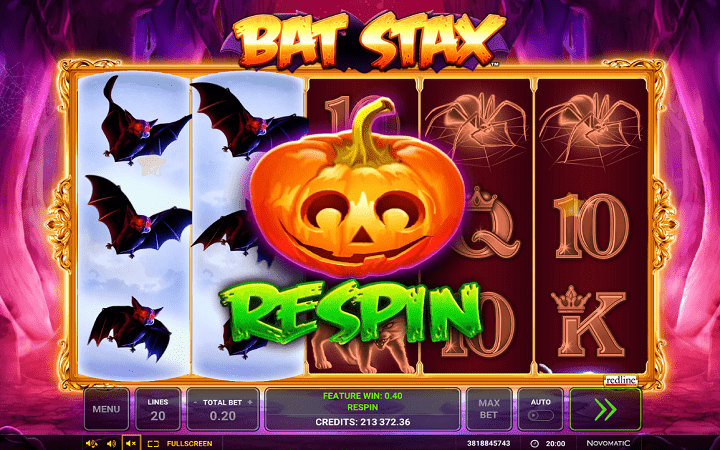
Task: Click the crowned K symbol on reel five
Action: point(588,322)
